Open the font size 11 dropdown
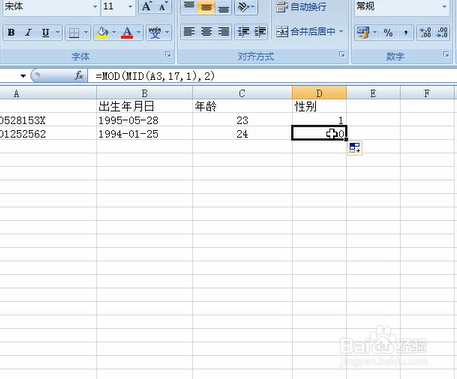457x379 pixels. [x=130, y=6]
